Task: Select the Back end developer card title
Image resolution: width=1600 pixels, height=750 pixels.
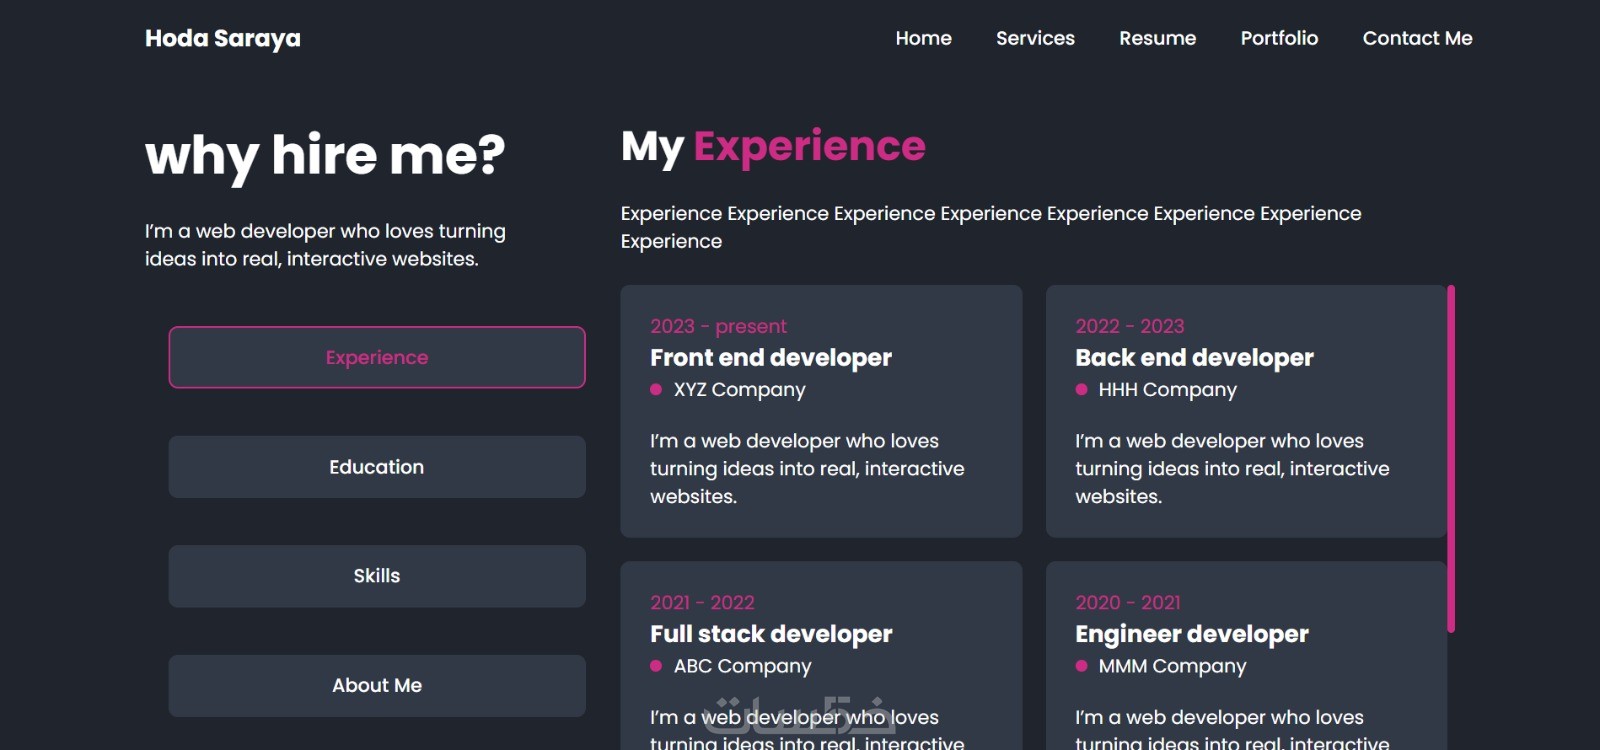Action: click(x=1194, y=358)
